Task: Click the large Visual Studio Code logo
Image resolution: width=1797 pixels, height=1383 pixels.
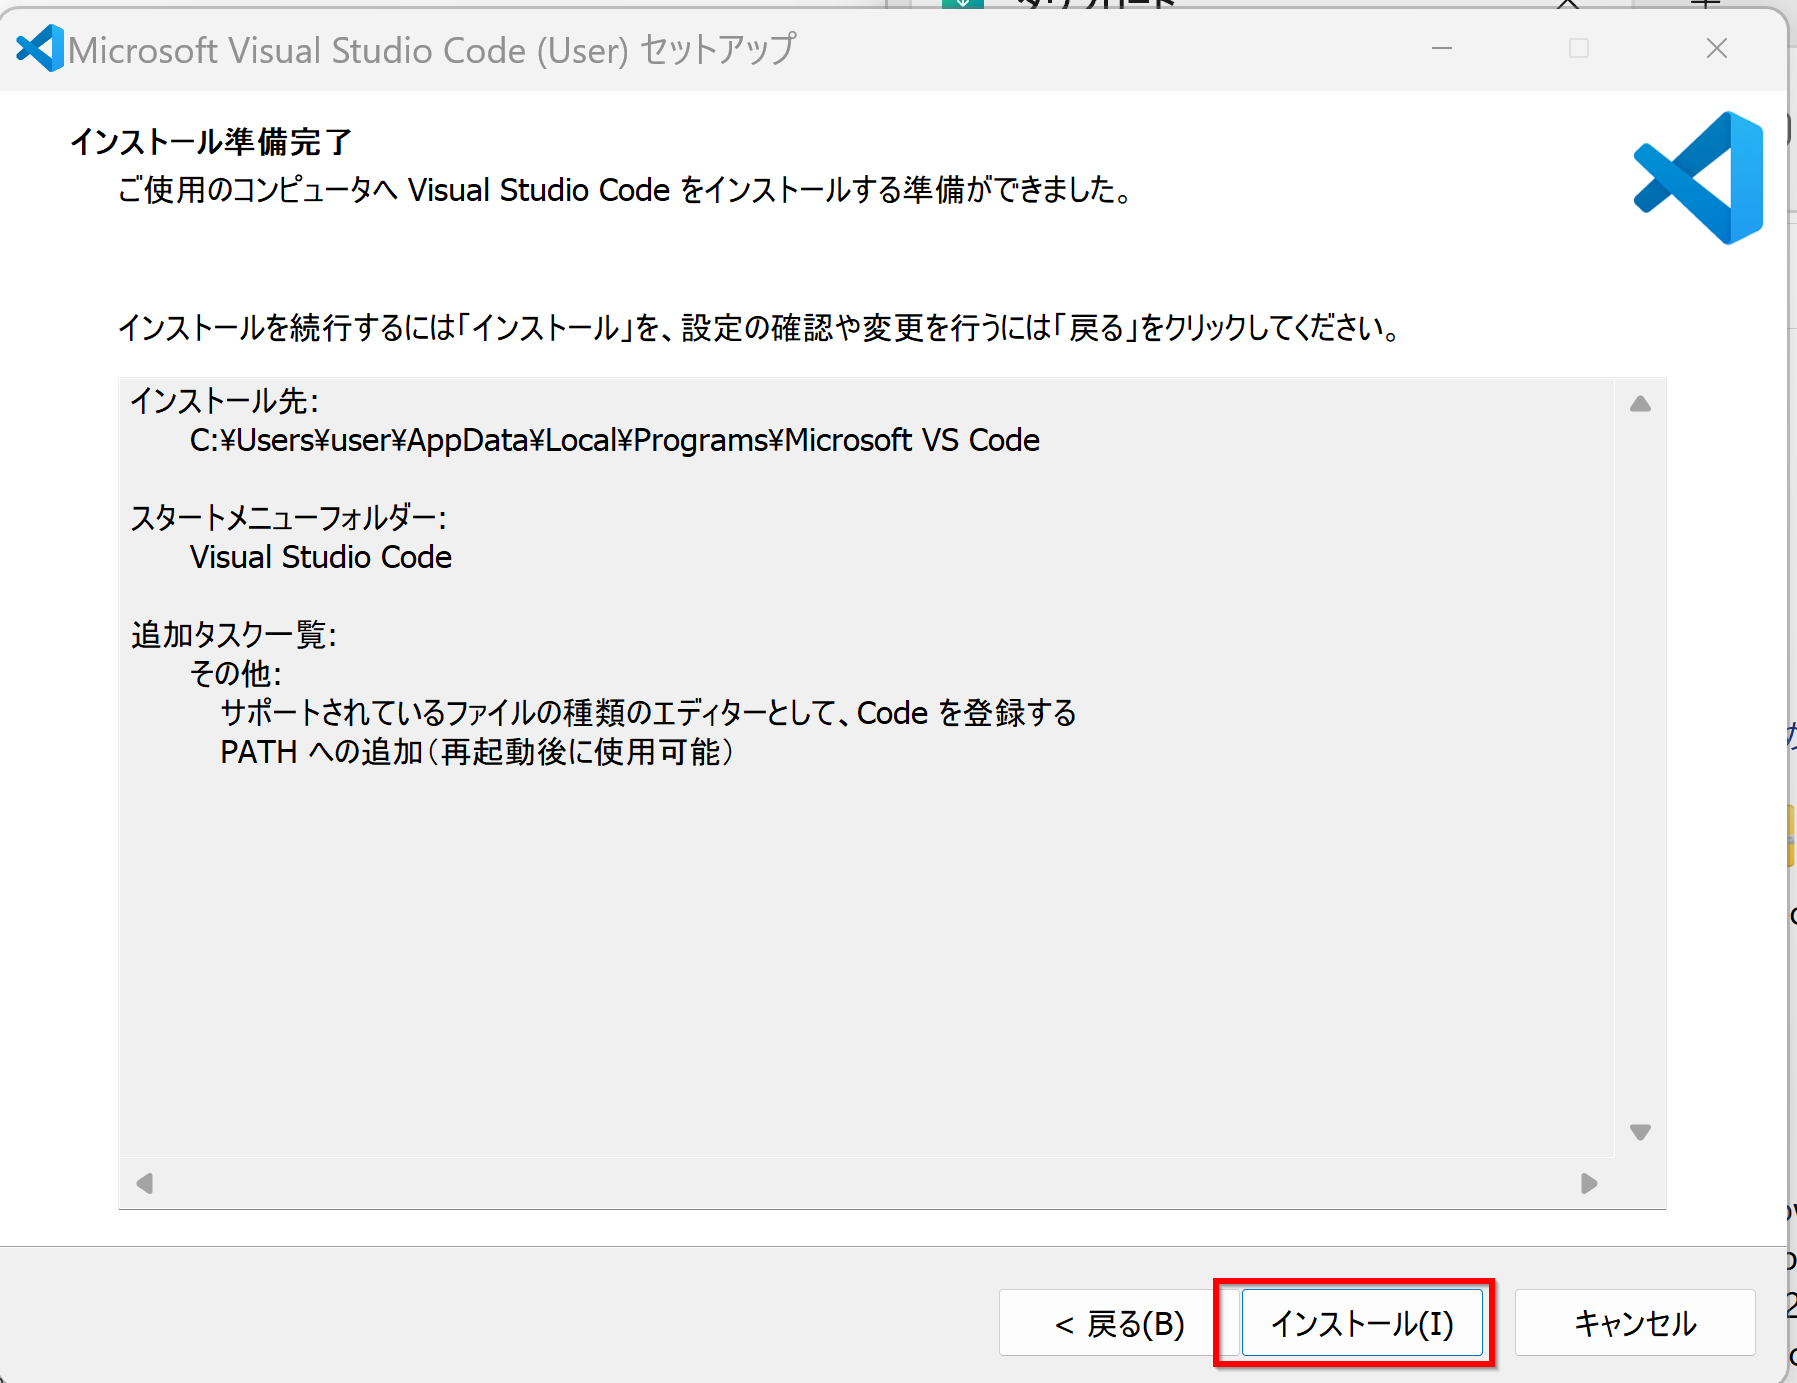Action: [1698, 178]
